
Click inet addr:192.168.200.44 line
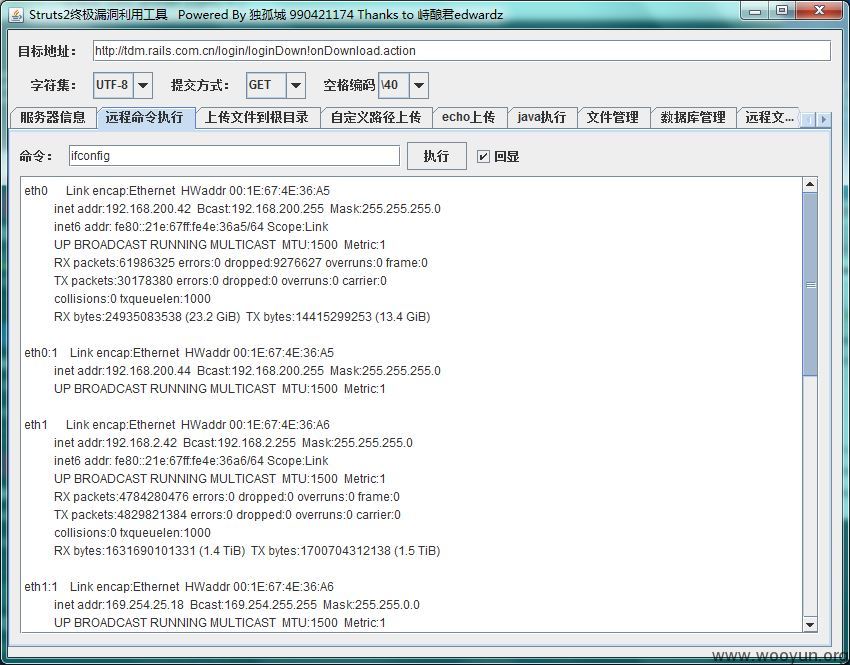(247, 371)
